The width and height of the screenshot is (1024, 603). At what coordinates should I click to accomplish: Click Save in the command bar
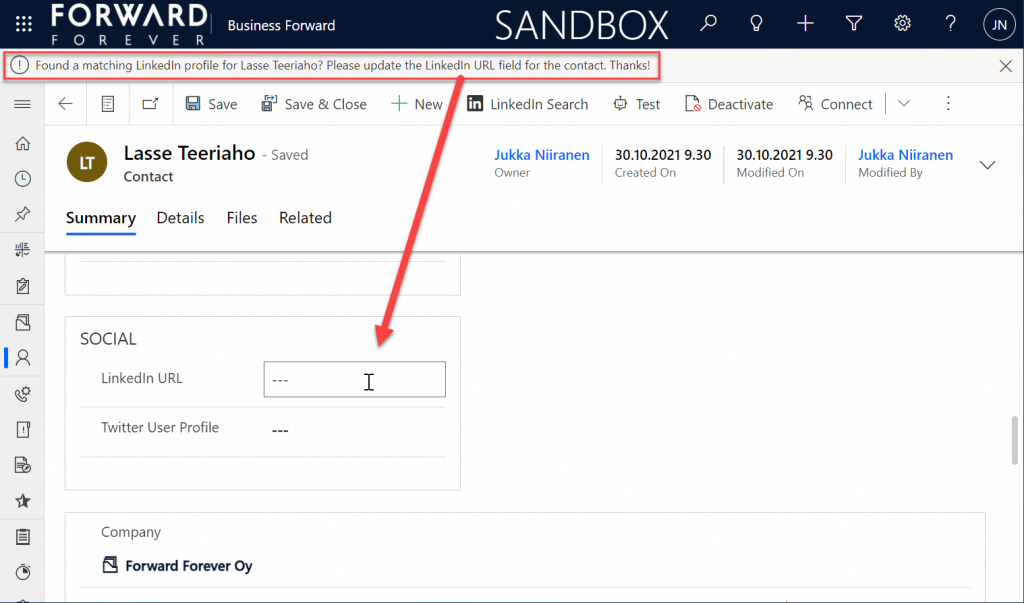pyautogui.click(x=211, y=104)
